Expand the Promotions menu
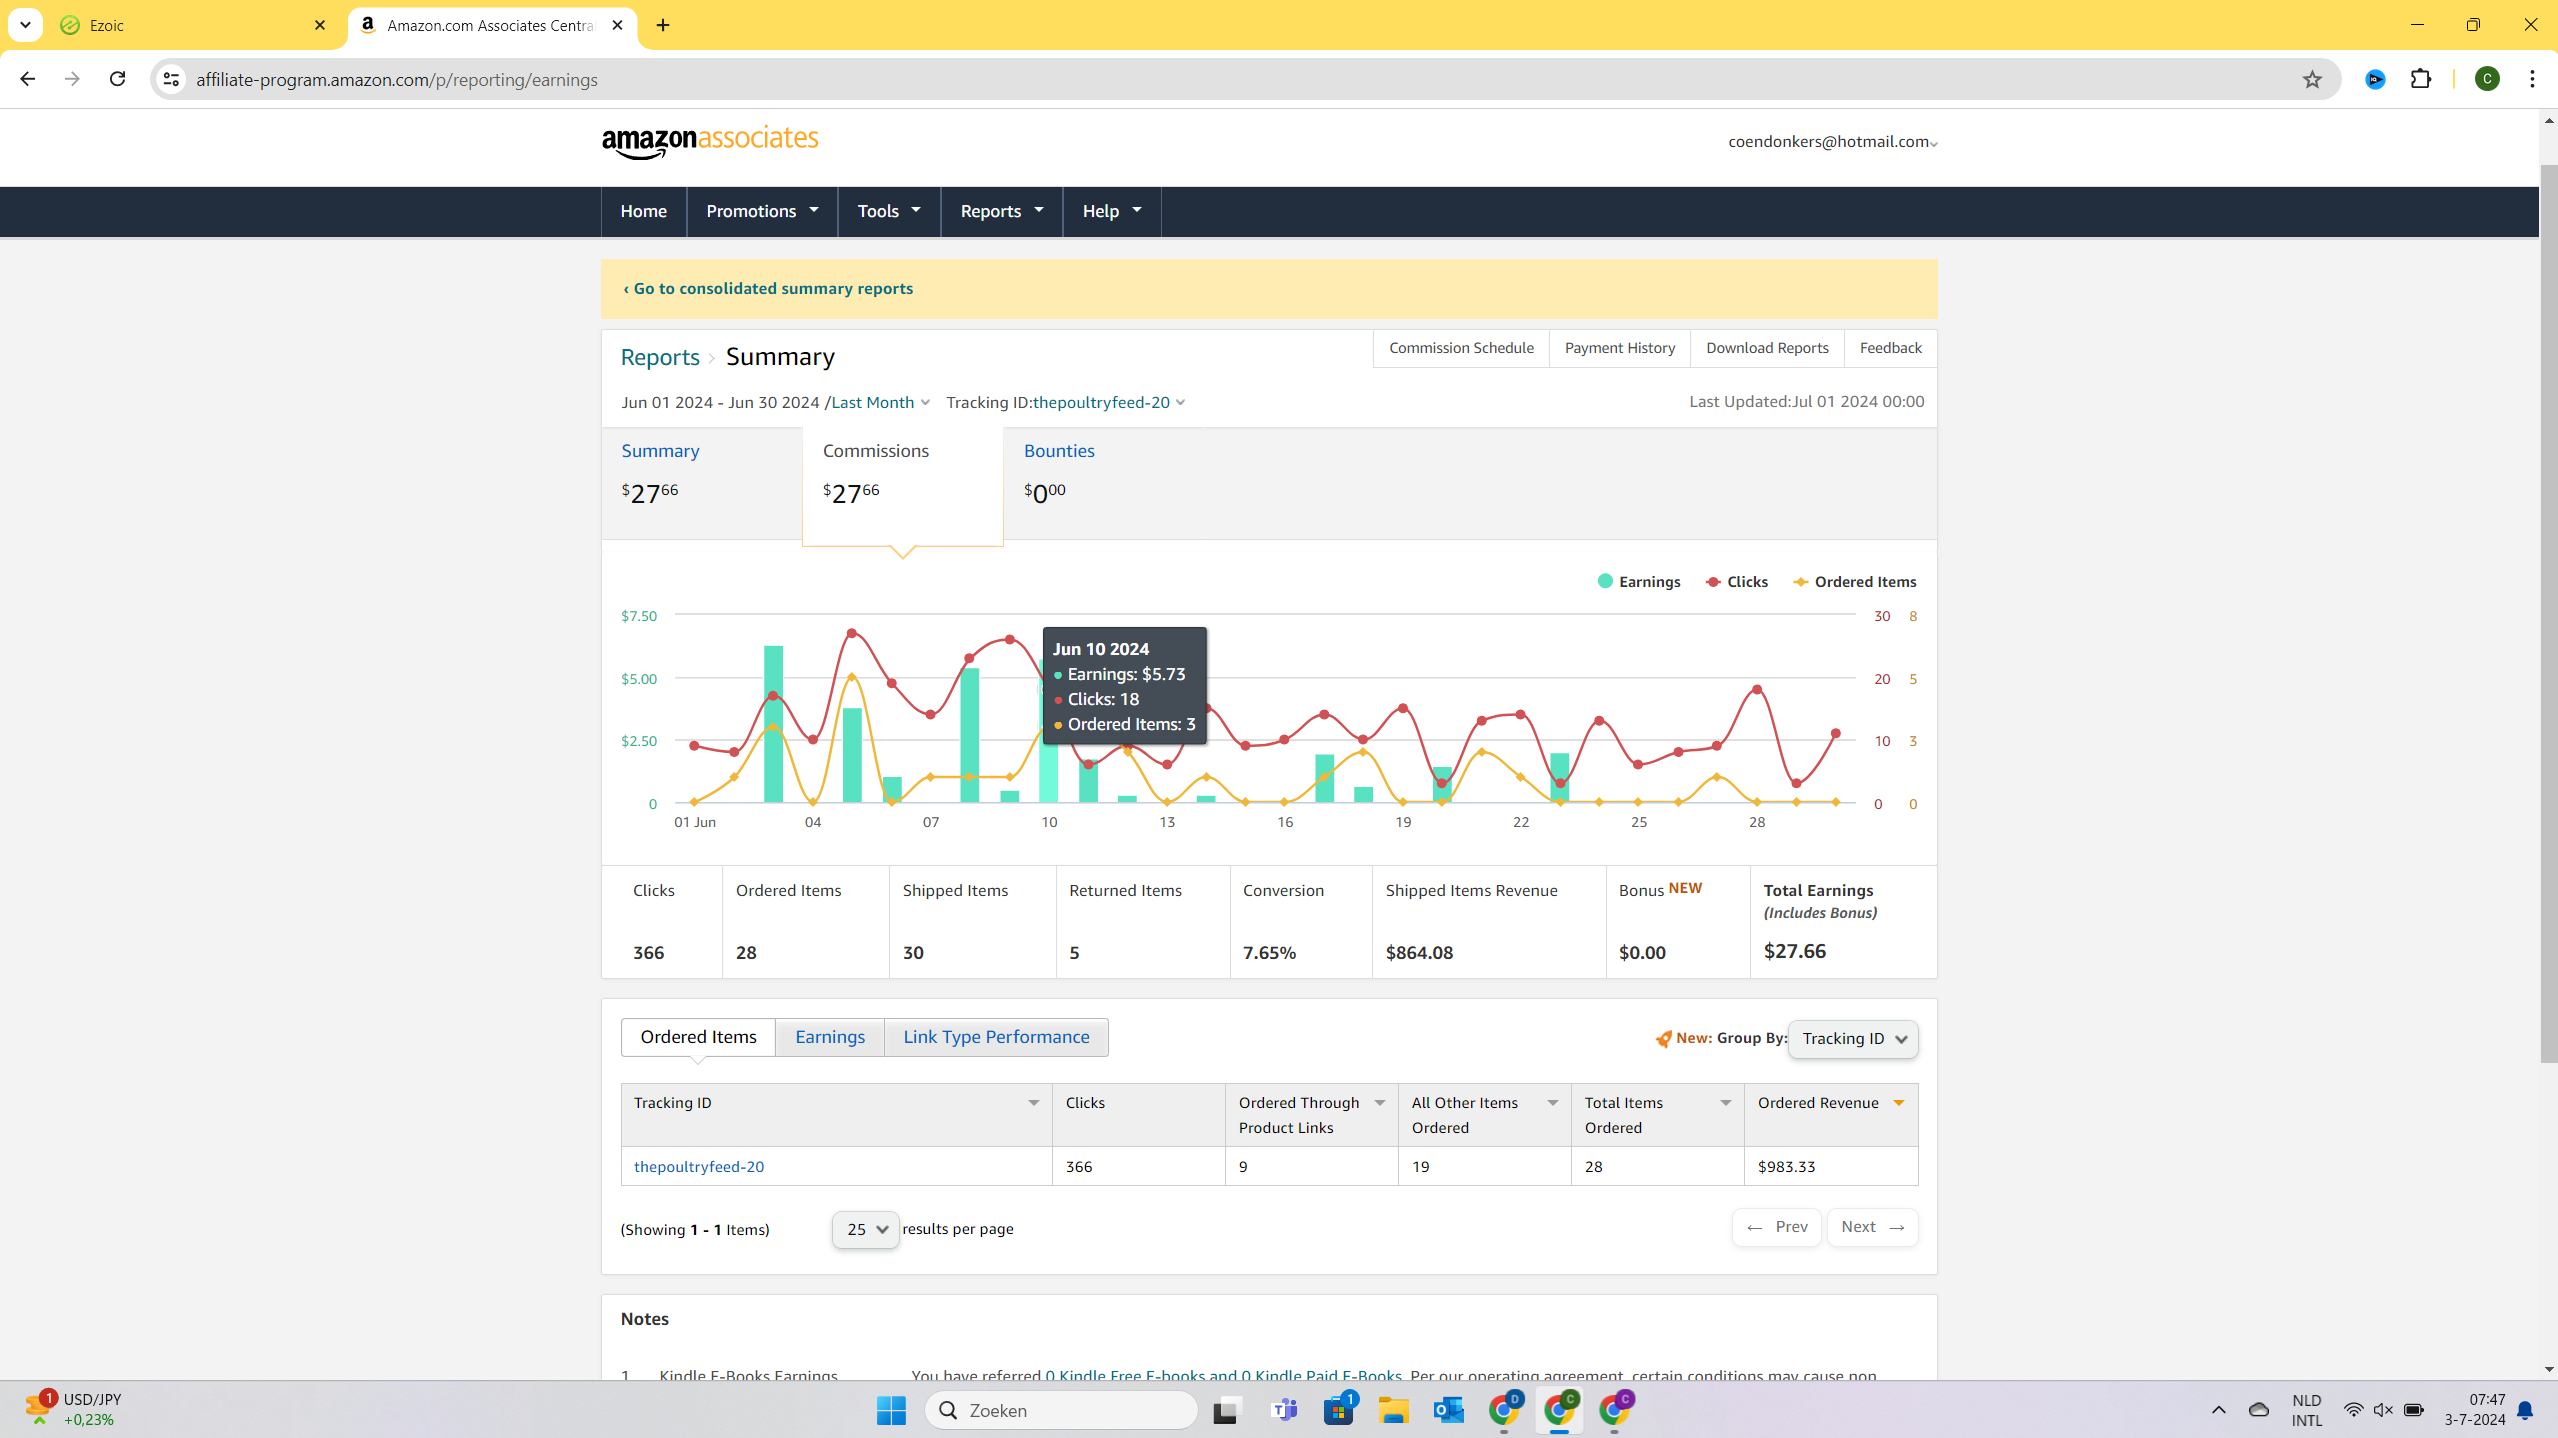 pyautogui.click(x=762, y=211)
